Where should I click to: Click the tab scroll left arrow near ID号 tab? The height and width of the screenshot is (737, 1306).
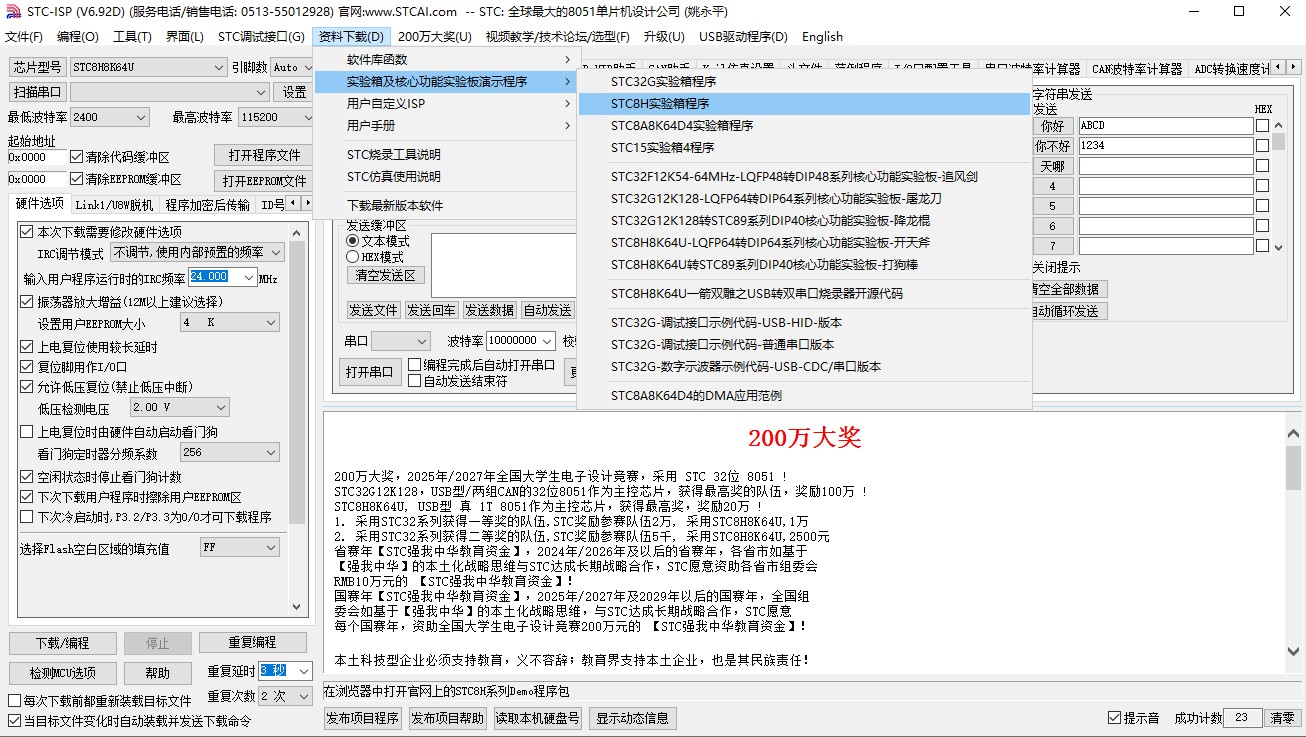293,203
